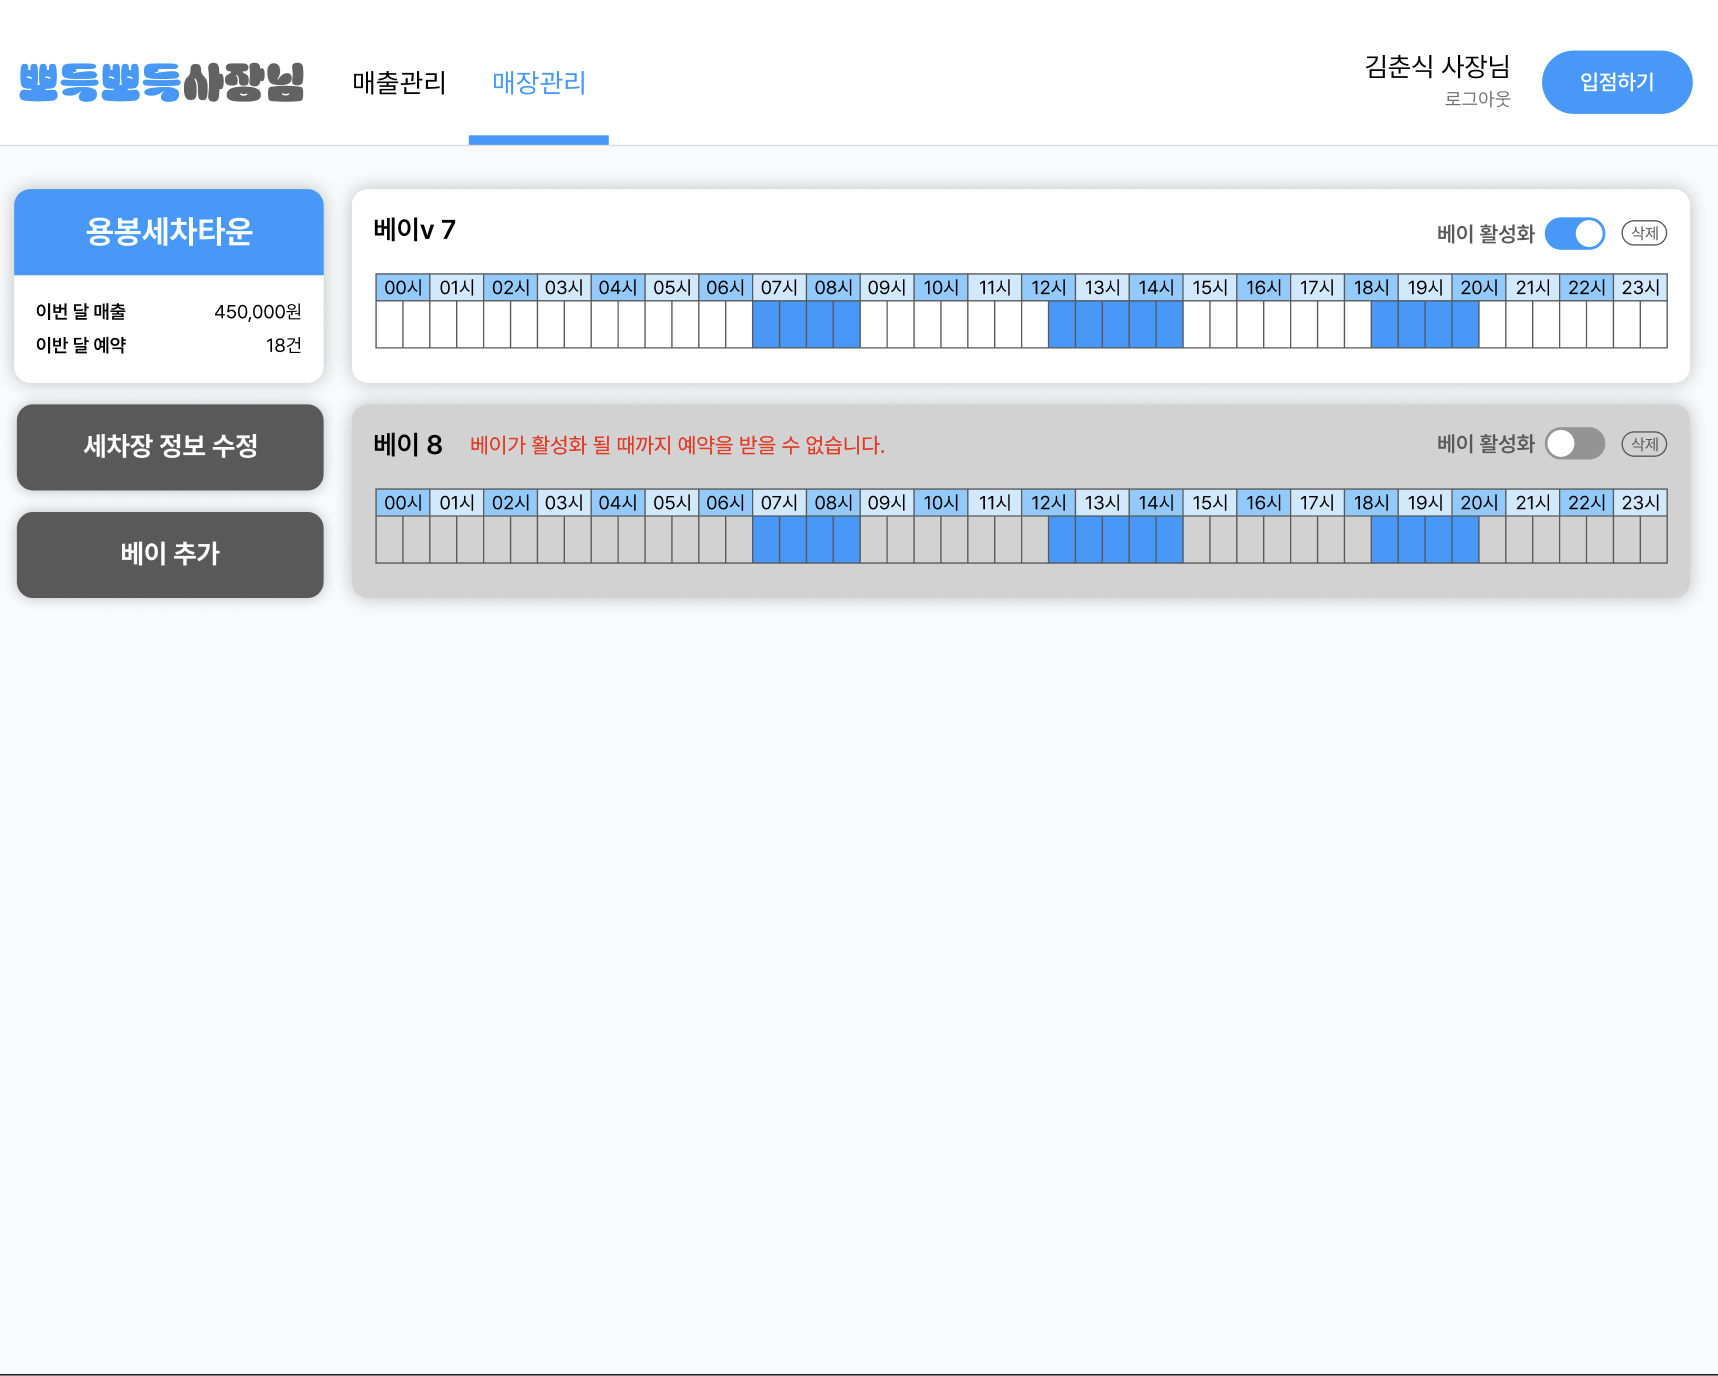Delete 베이 7 using its 삭제 button
Viewport: 1718px width, 1376px height.
(x=1644, y=232)
